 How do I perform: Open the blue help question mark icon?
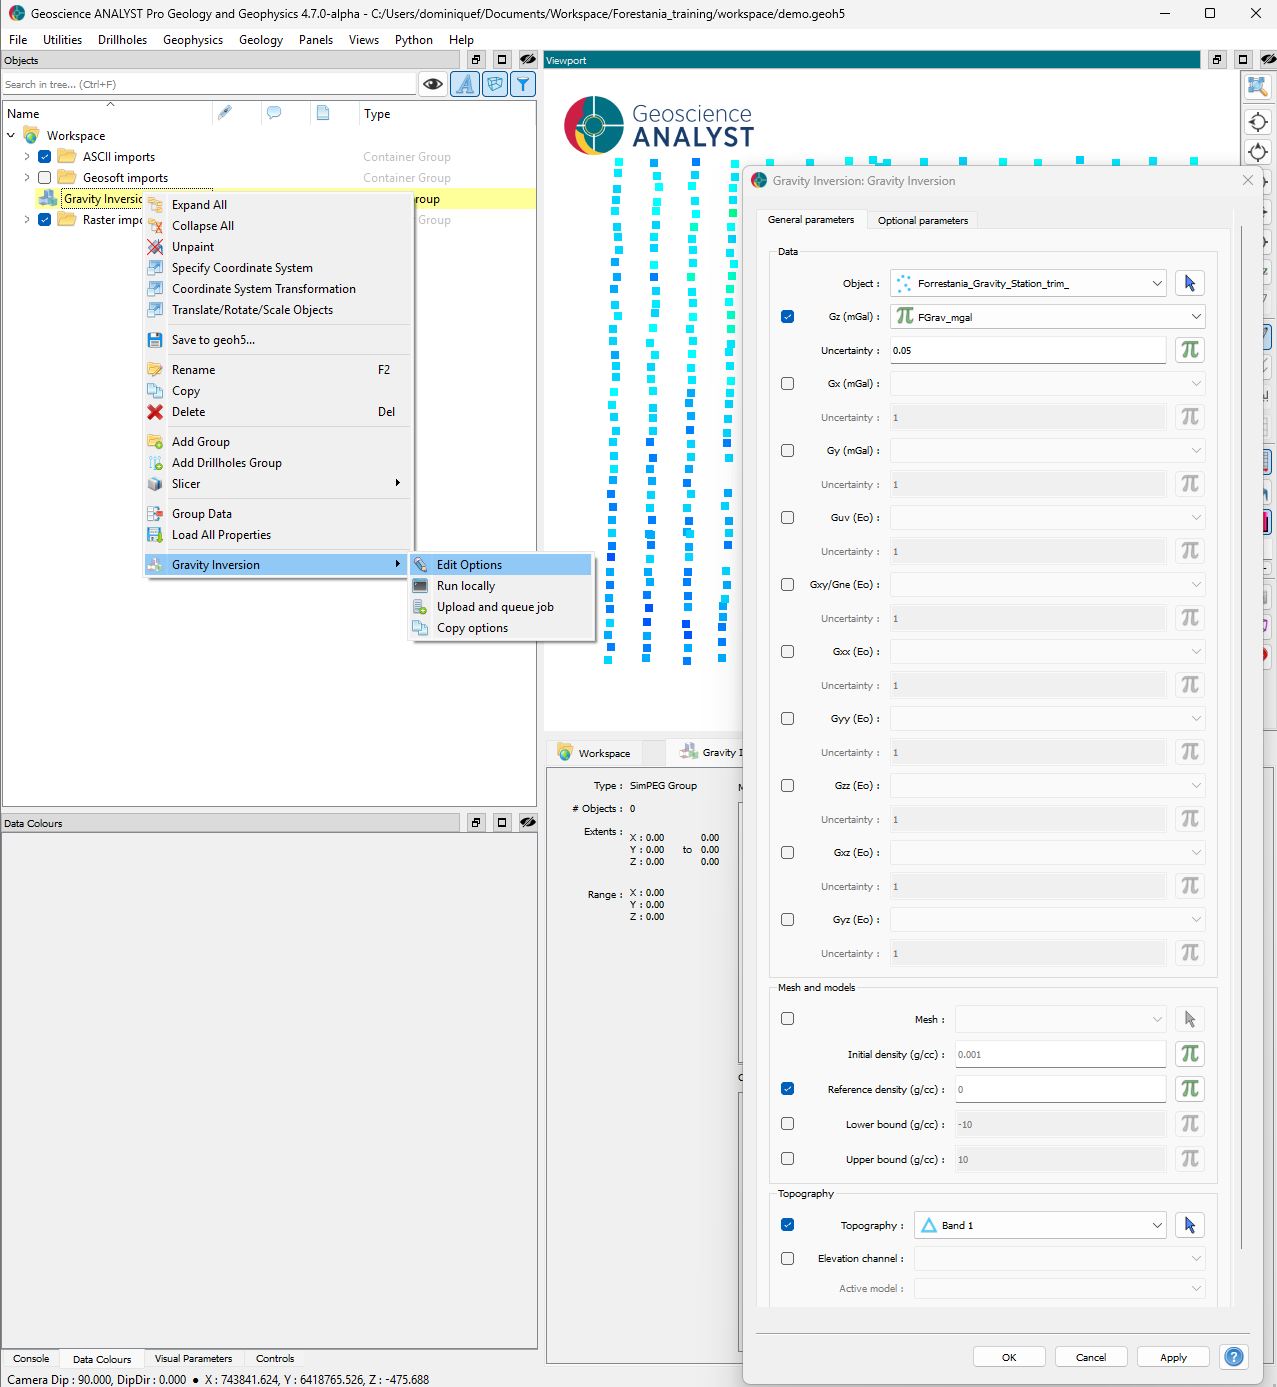point(1234,1357)
